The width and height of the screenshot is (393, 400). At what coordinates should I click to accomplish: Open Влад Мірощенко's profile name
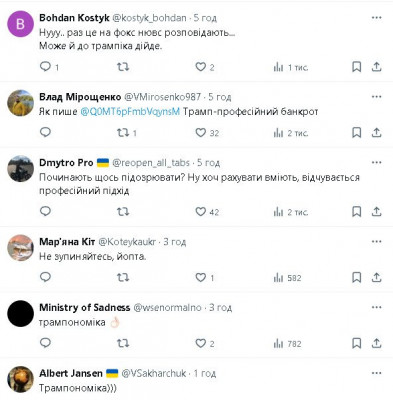click(80, 97)
